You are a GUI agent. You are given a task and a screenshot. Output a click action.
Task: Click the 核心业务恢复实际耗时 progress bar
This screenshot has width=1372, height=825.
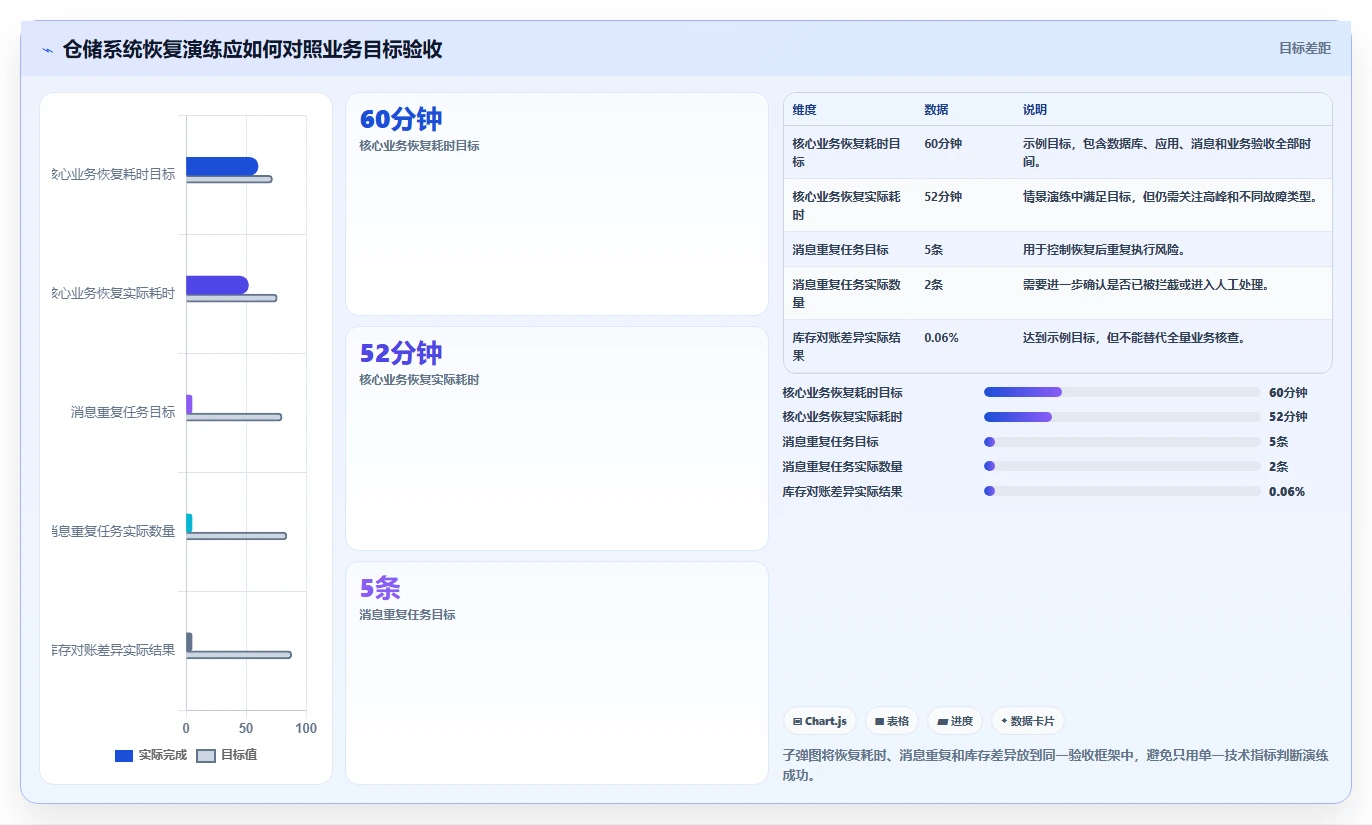pos(1122,417)
